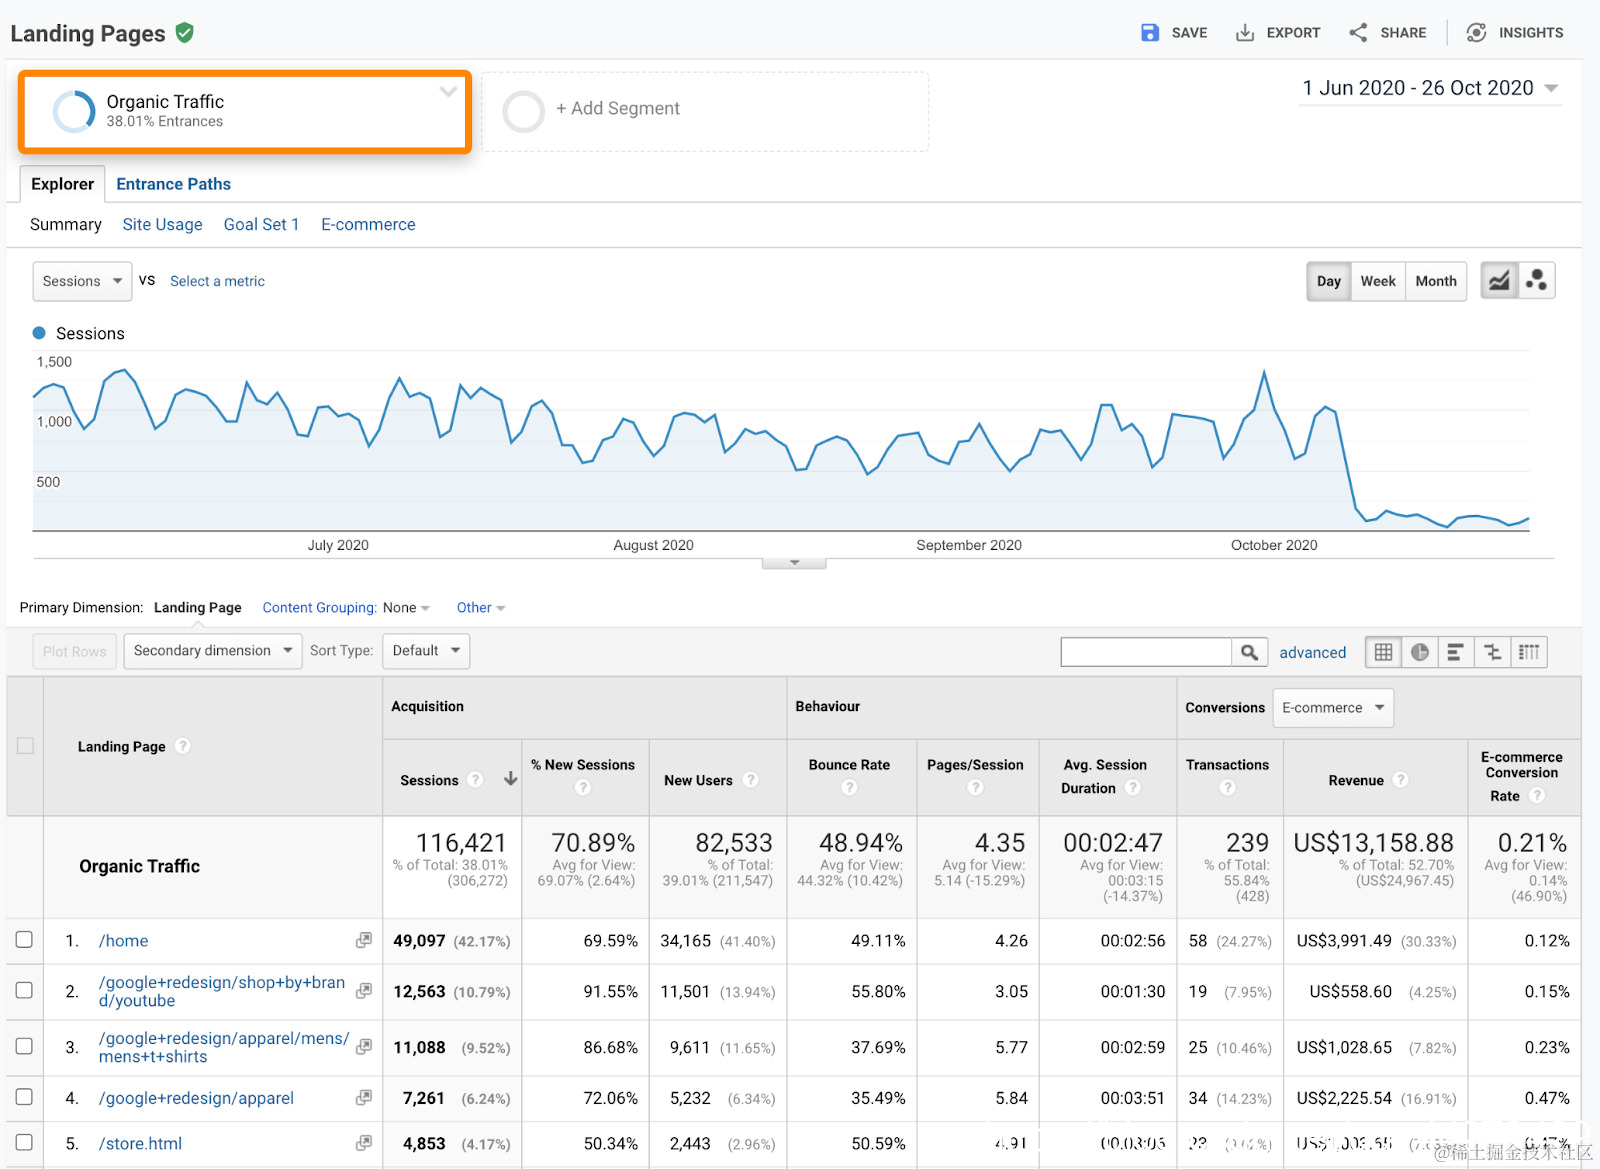The height and width of the screenshot is (1169, 1600).
Task: Tick the select-all rows checkbox
Action: [25, 746]
